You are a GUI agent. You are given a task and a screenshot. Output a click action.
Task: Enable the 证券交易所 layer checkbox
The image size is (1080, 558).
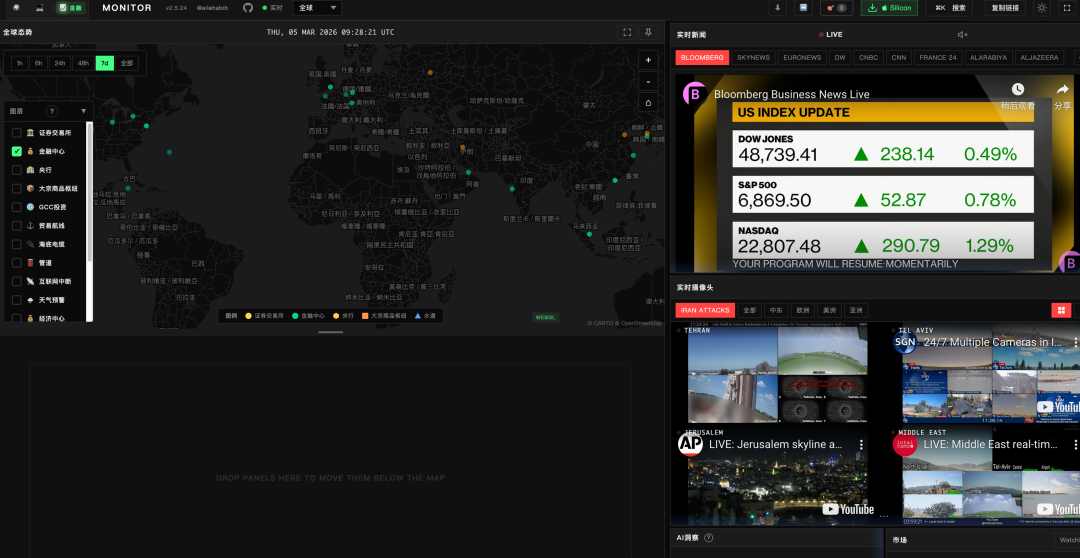click(17, 132)
